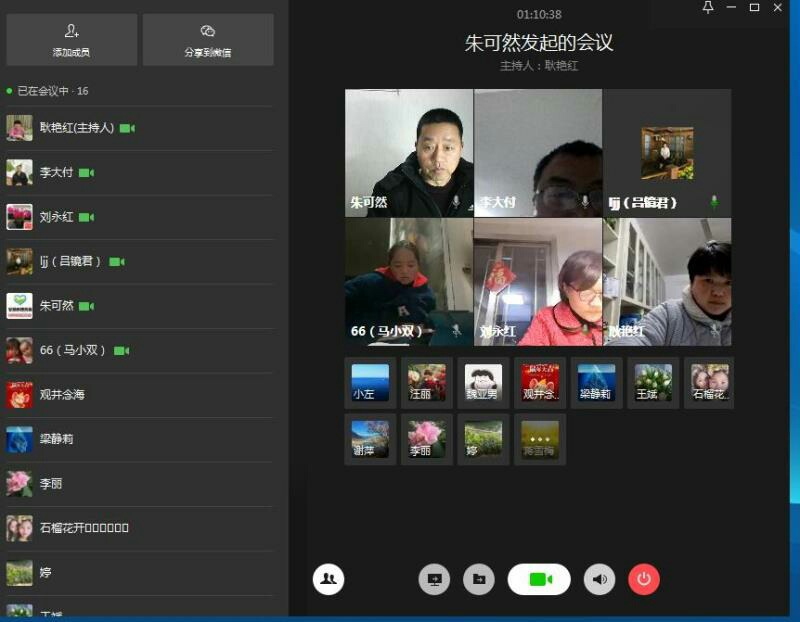The height and width of the screenshot is (622, 800).
Task: Click the share screen icon
Action: tap(434, 579)
